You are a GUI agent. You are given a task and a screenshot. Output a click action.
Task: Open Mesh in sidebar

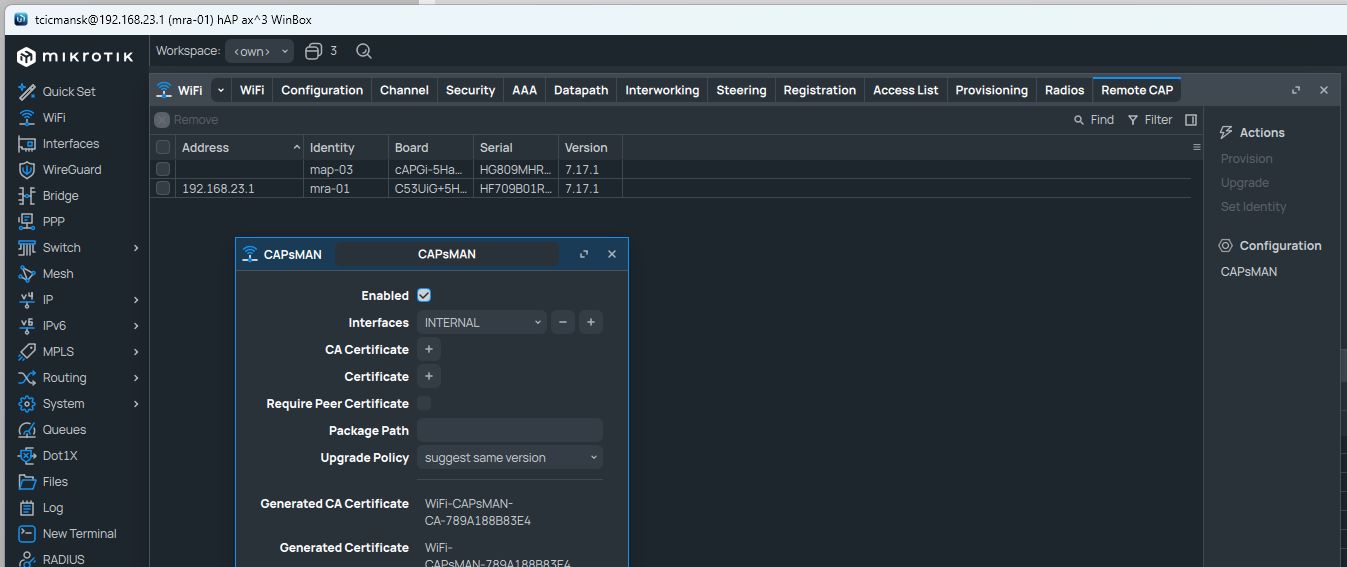tap(58, 273)
